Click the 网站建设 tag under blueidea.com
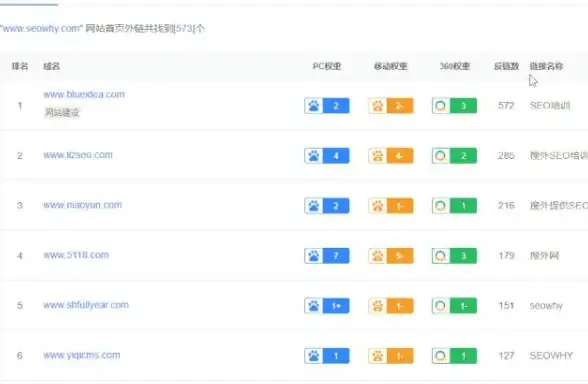The height and width of the screenshot is (384, 588). tap(62, 112)
